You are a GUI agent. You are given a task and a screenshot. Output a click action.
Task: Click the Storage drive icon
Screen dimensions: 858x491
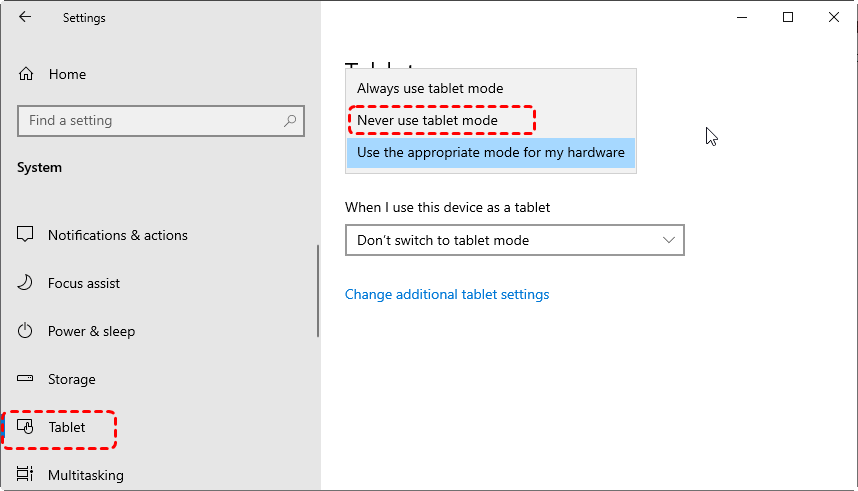click(x=26, y=379)
